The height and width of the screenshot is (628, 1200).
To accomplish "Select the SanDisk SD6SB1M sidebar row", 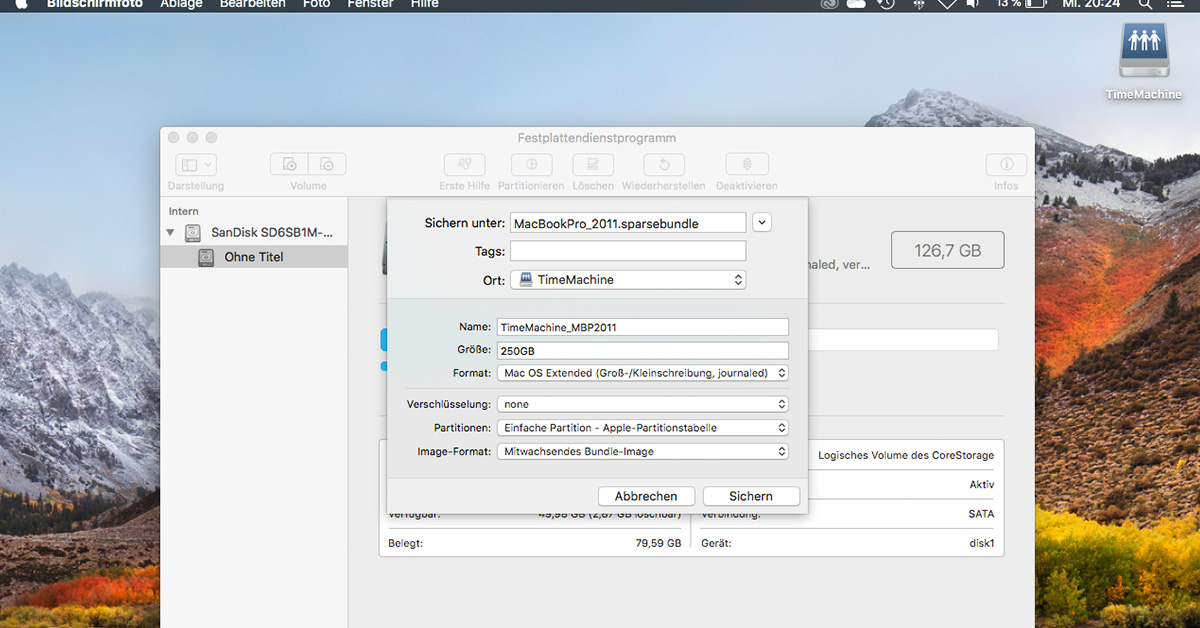I will point(254,232).
